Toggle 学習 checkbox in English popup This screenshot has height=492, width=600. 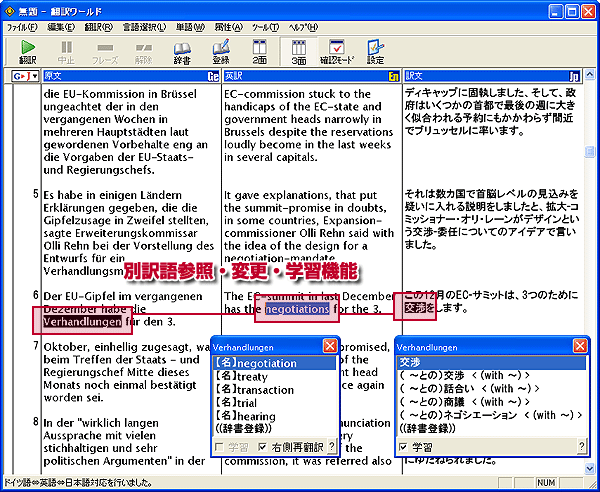pyautogui.click(x=219, y=447)
